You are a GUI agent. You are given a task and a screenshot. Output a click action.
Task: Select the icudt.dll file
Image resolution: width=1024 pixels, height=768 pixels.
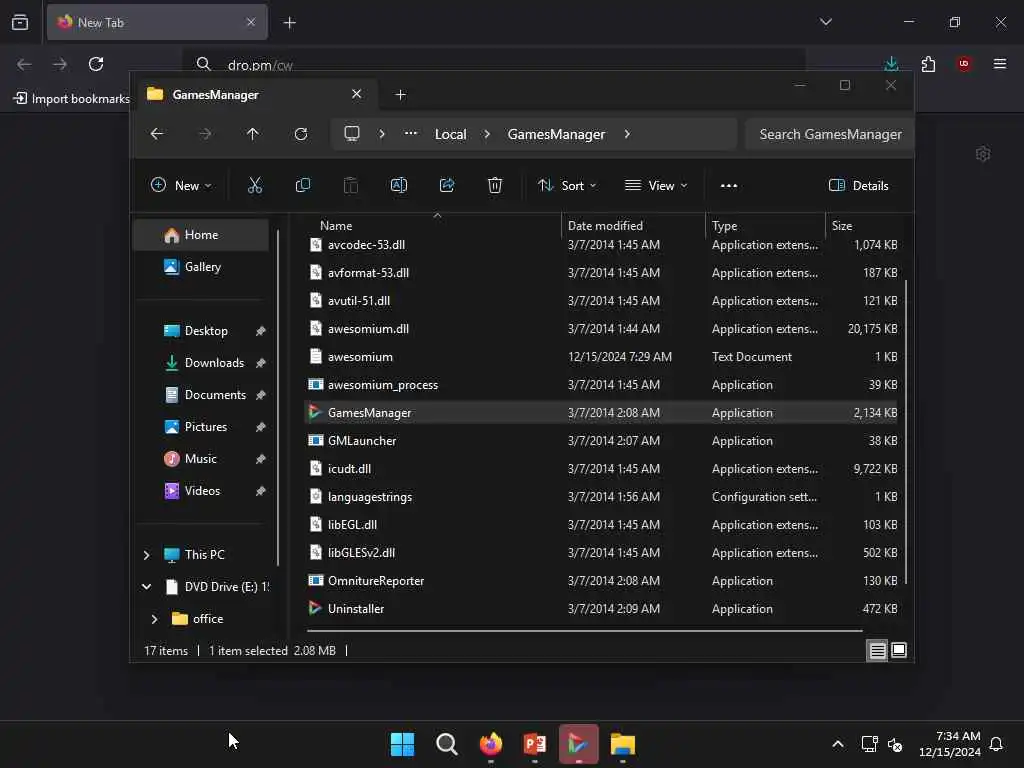click(601, 469)
